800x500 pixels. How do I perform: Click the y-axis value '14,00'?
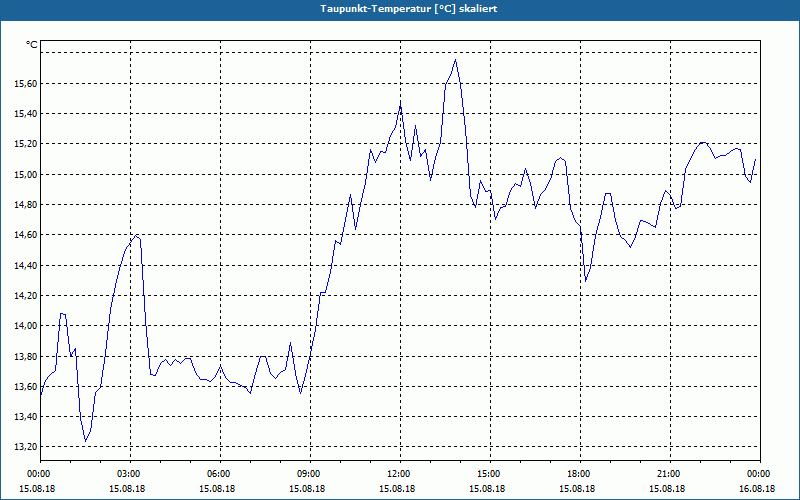[25, 326]
